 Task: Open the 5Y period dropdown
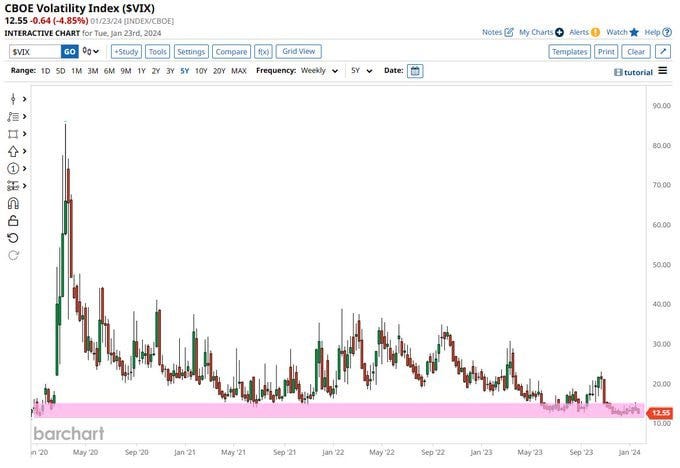click(362, 71)
